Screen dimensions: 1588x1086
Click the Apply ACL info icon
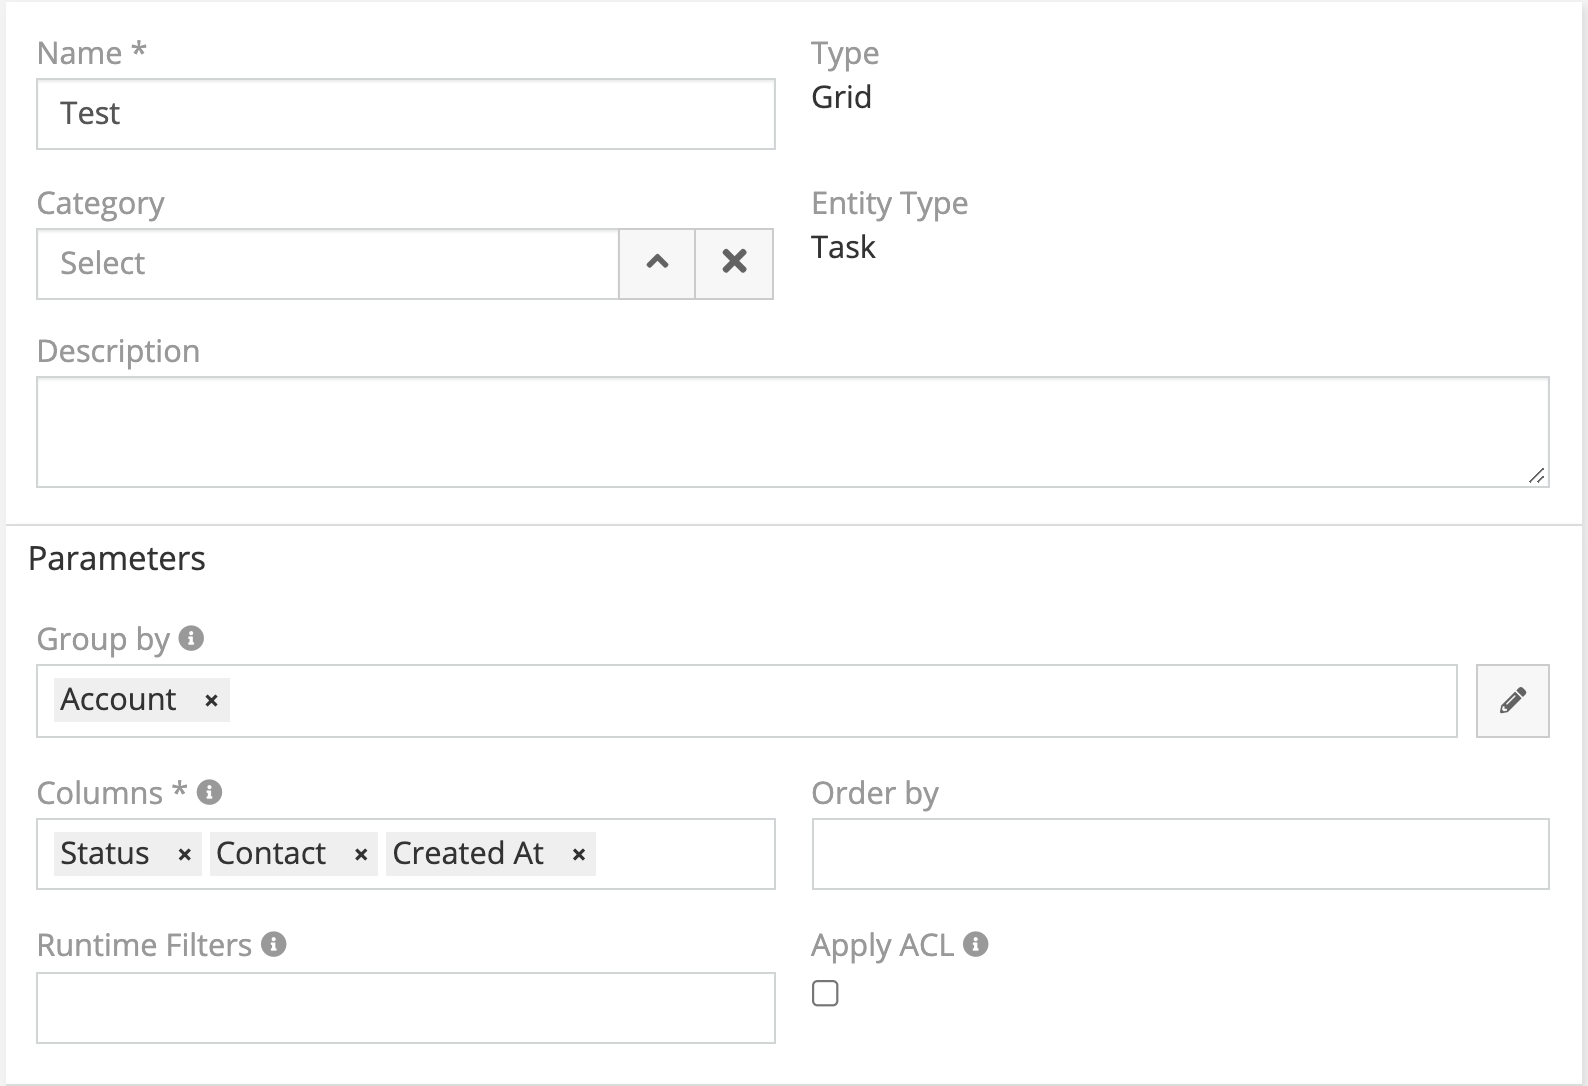(x=976, y=944)
